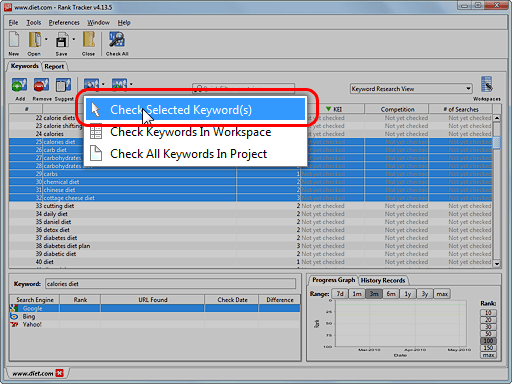This screenshot has width=512, height=384.
Task: Set graph Rank limit to 10
Action: point(488,313)
